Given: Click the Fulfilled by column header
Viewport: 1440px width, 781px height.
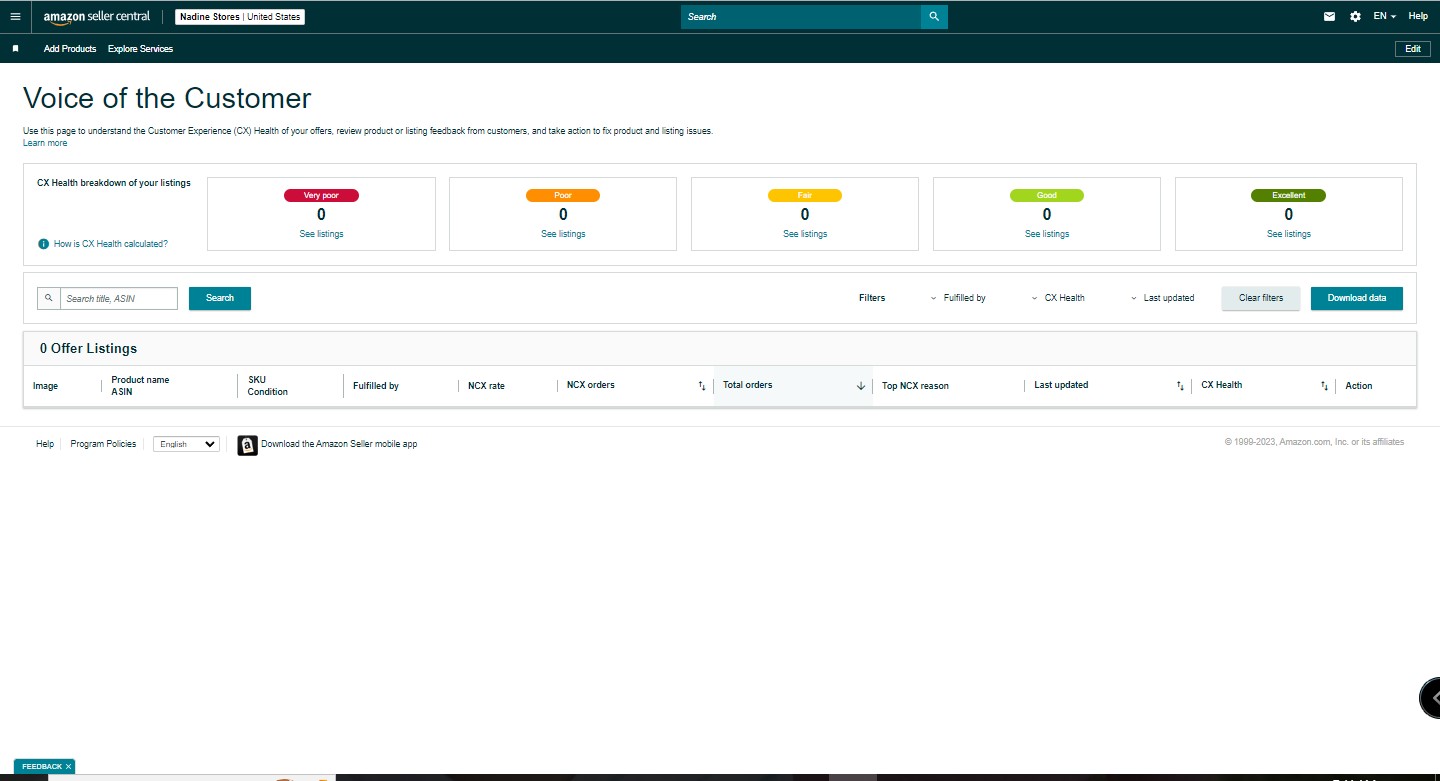Looking at the screenshot, I should point(376,386).
